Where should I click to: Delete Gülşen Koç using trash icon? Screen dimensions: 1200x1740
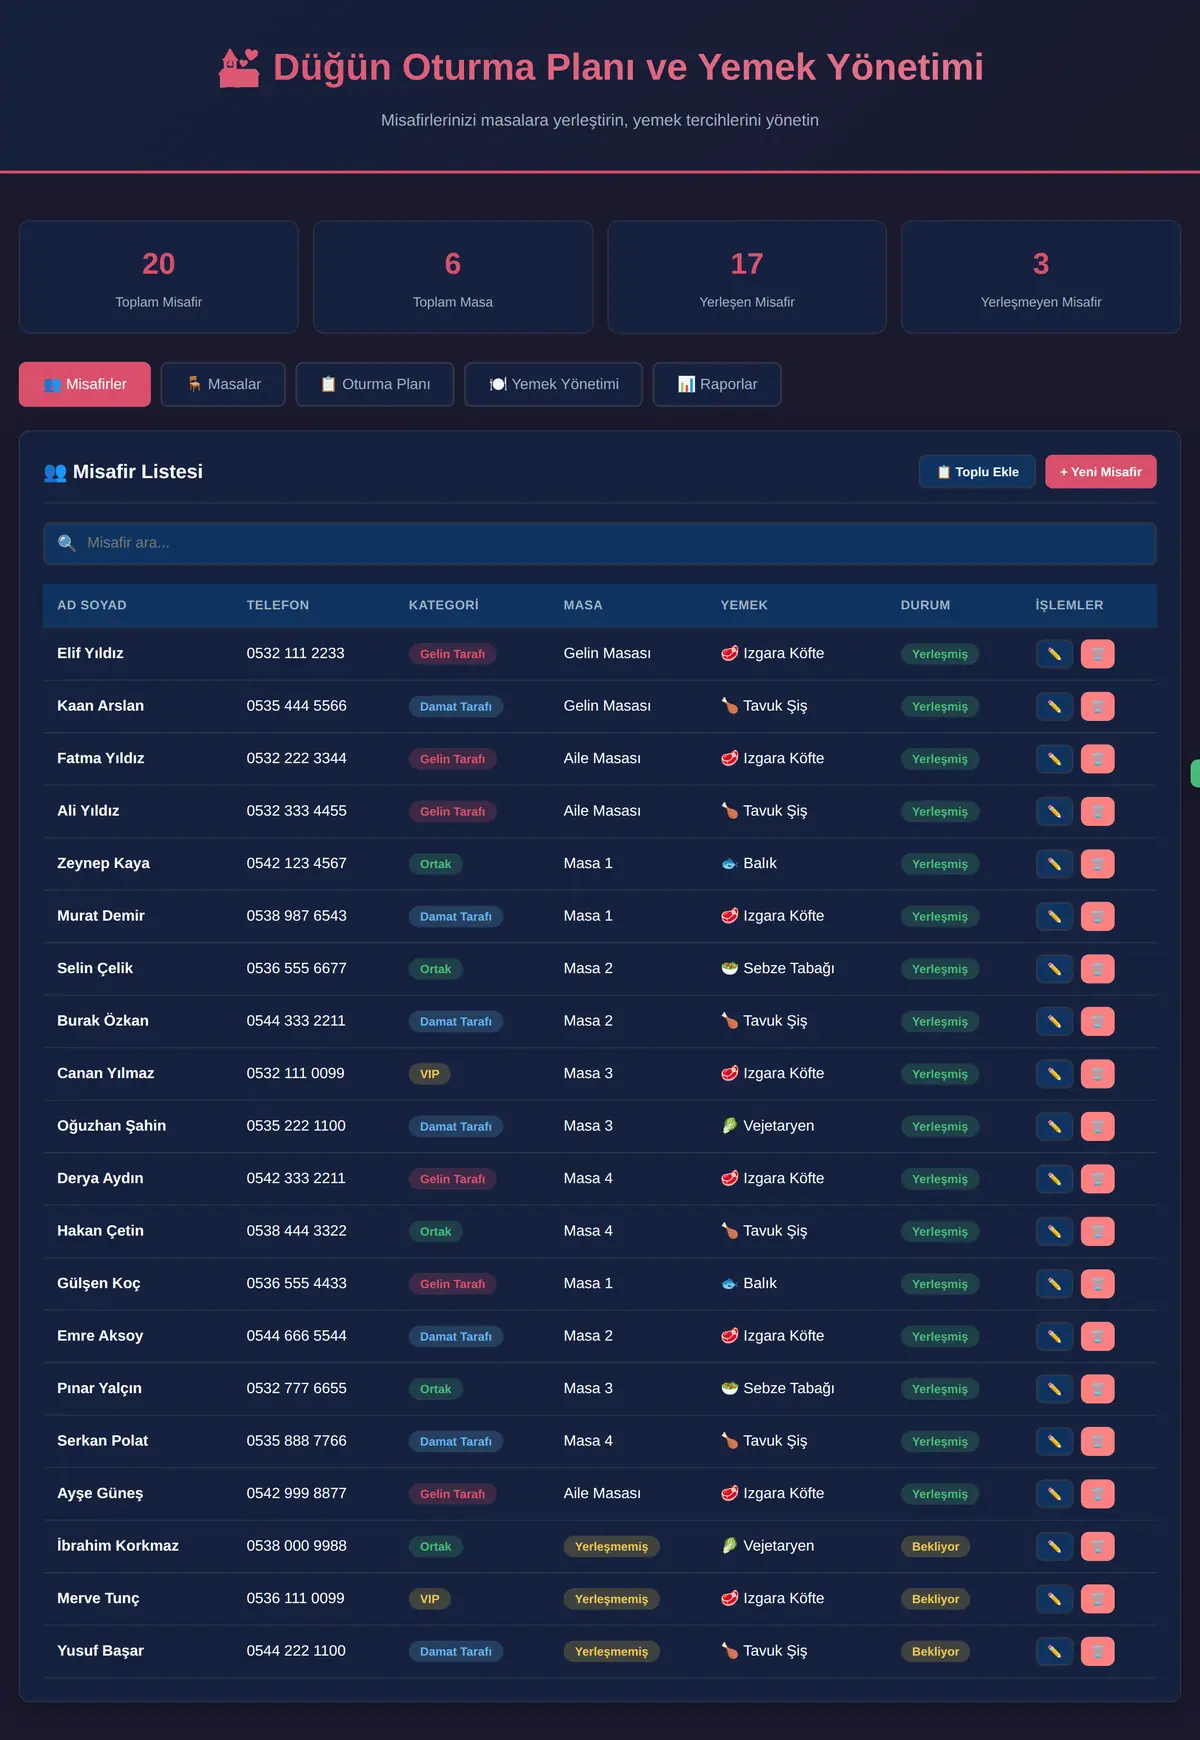pos(1098,1284)
